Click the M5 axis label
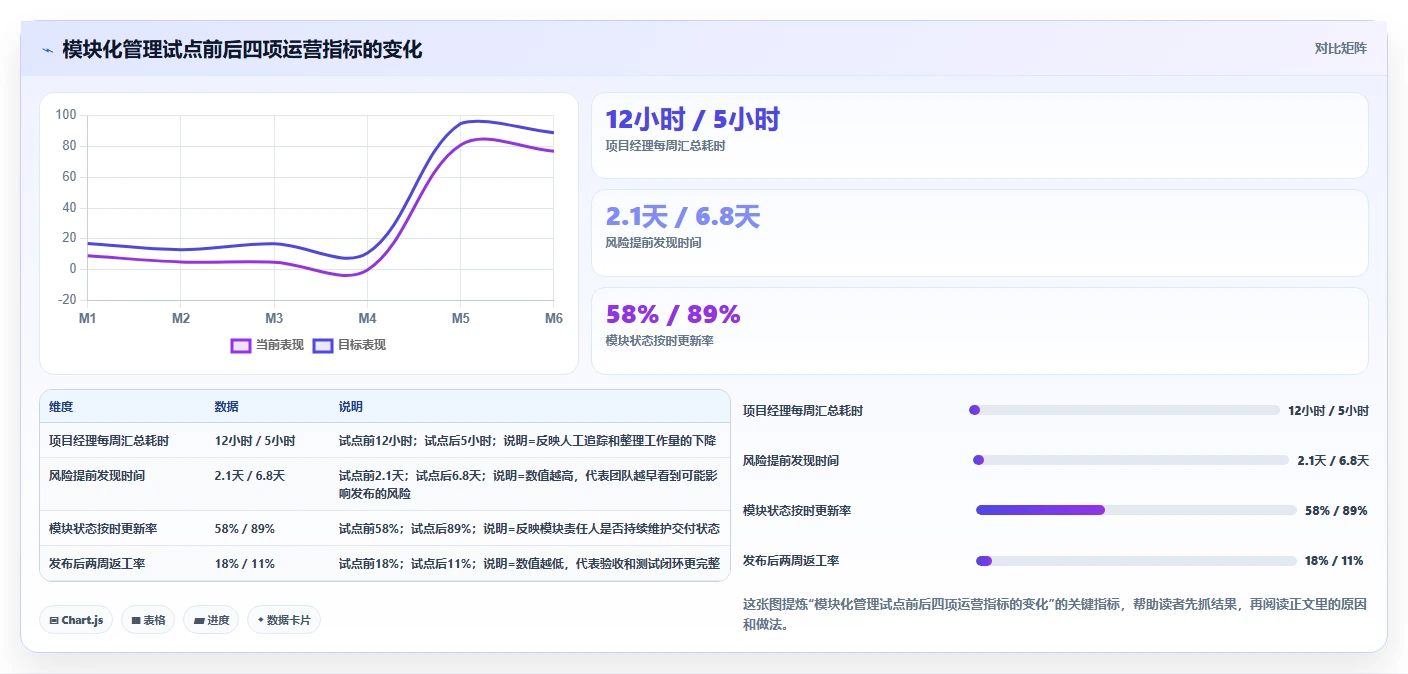Screen dimensions: 1408x674 [x=460, y=319]
